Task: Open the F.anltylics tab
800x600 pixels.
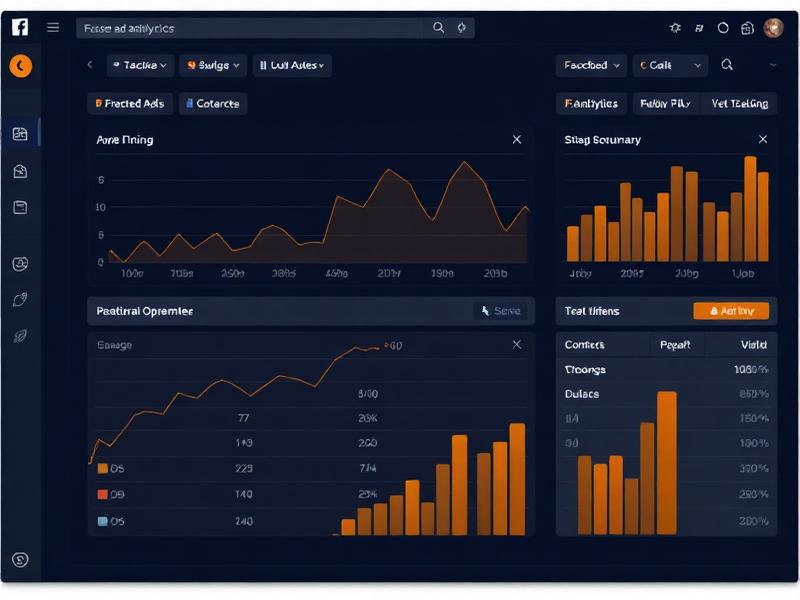Action: 591,104
